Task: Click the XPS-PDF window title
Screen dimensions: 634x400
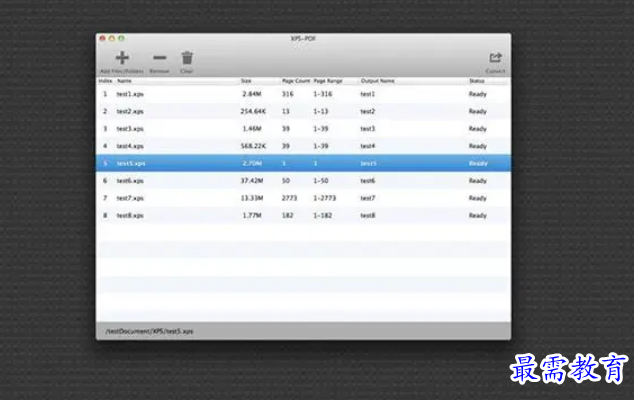Action: (x=303, y=39)
